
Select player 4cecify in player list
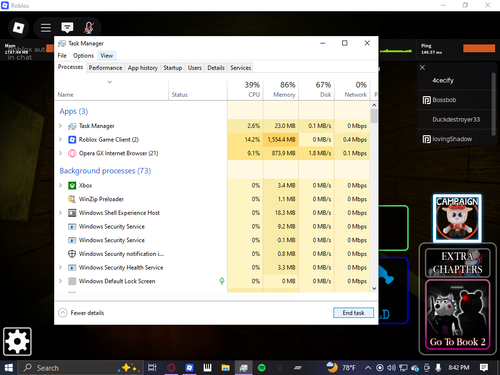click(443, 80)
